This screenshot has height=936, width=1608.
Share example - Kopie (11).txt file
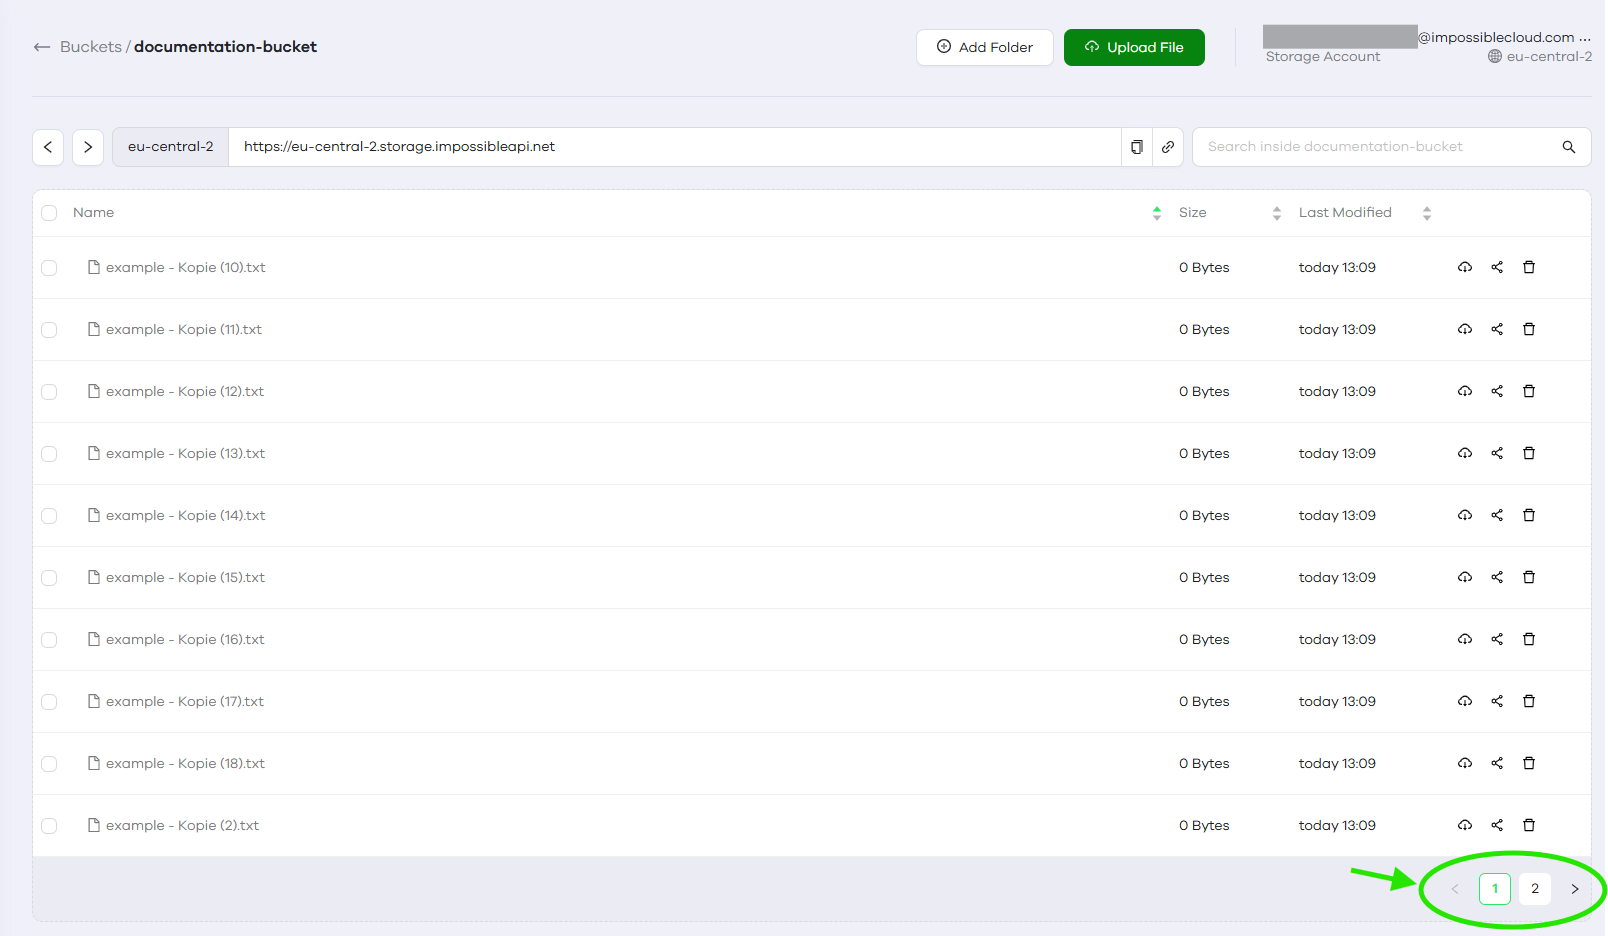[x=1497, y=329]
